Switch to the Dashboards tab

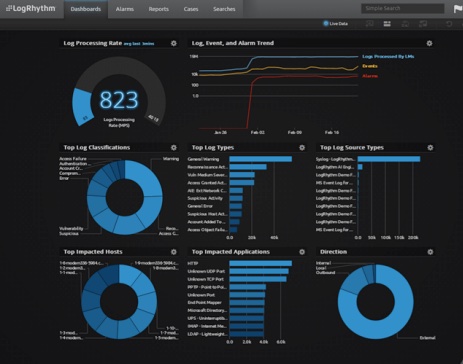86,9
